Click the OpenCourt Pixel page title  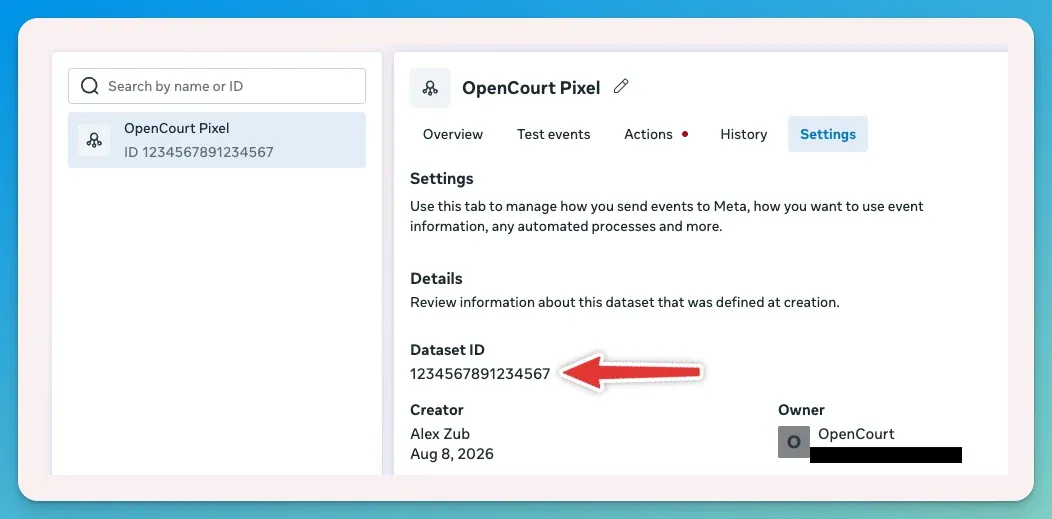pyautogui.click(x=531, y=88)
